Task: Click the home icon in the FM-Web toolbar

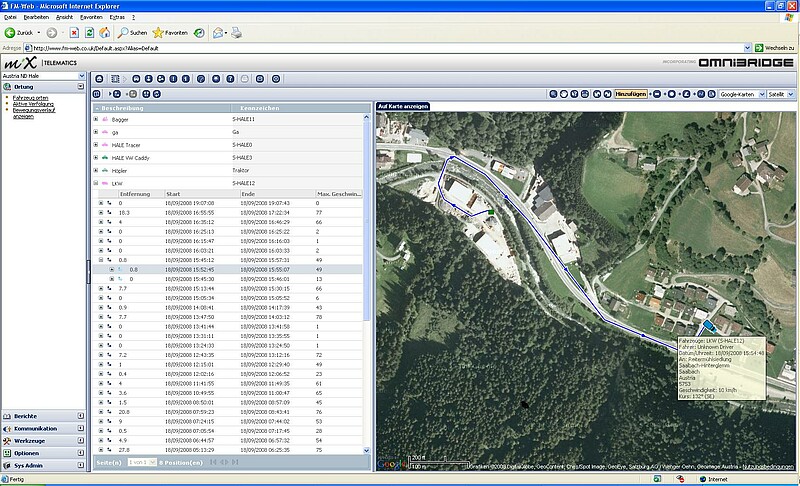Action: click(x=99, y=79)
